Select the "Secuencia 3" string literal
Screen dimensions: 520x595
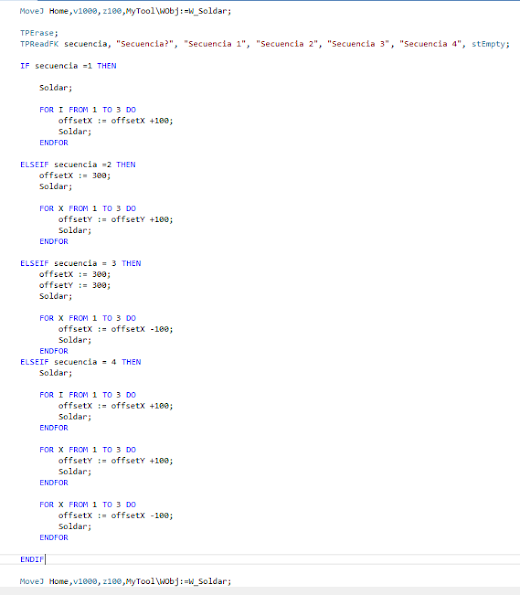(x=358, y=44)
